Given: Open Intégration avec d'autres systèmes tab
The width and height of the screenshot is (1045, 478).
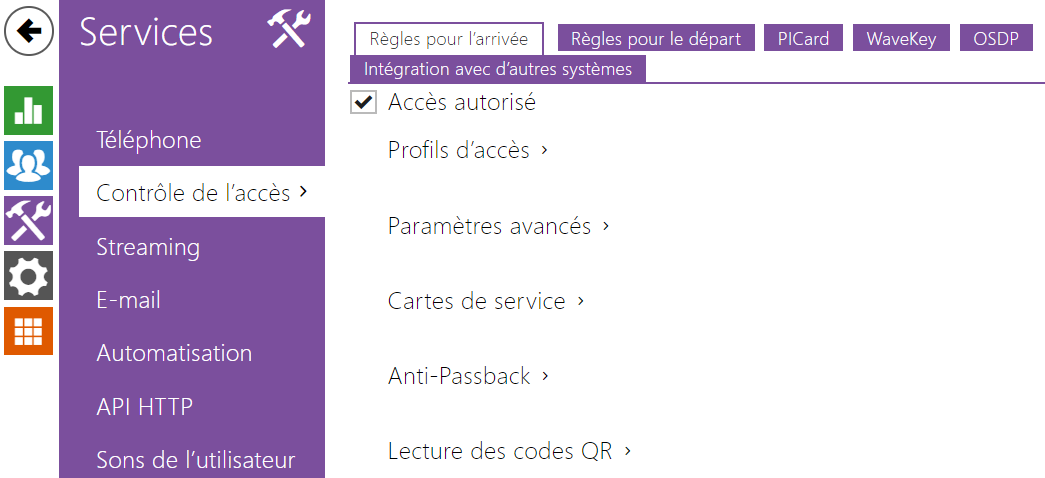Looking at the screenshot, I should [498, 69].
